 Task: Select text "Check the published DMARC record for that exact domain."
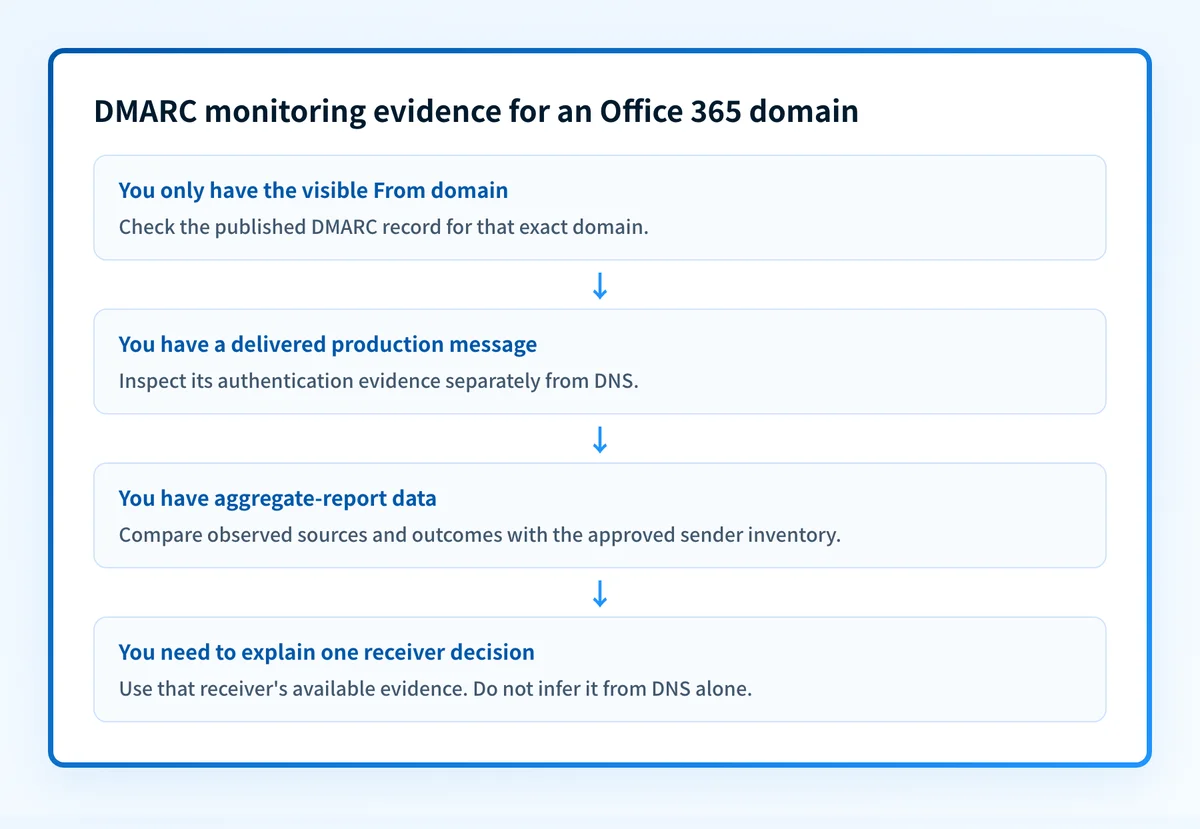click(384, 226)
